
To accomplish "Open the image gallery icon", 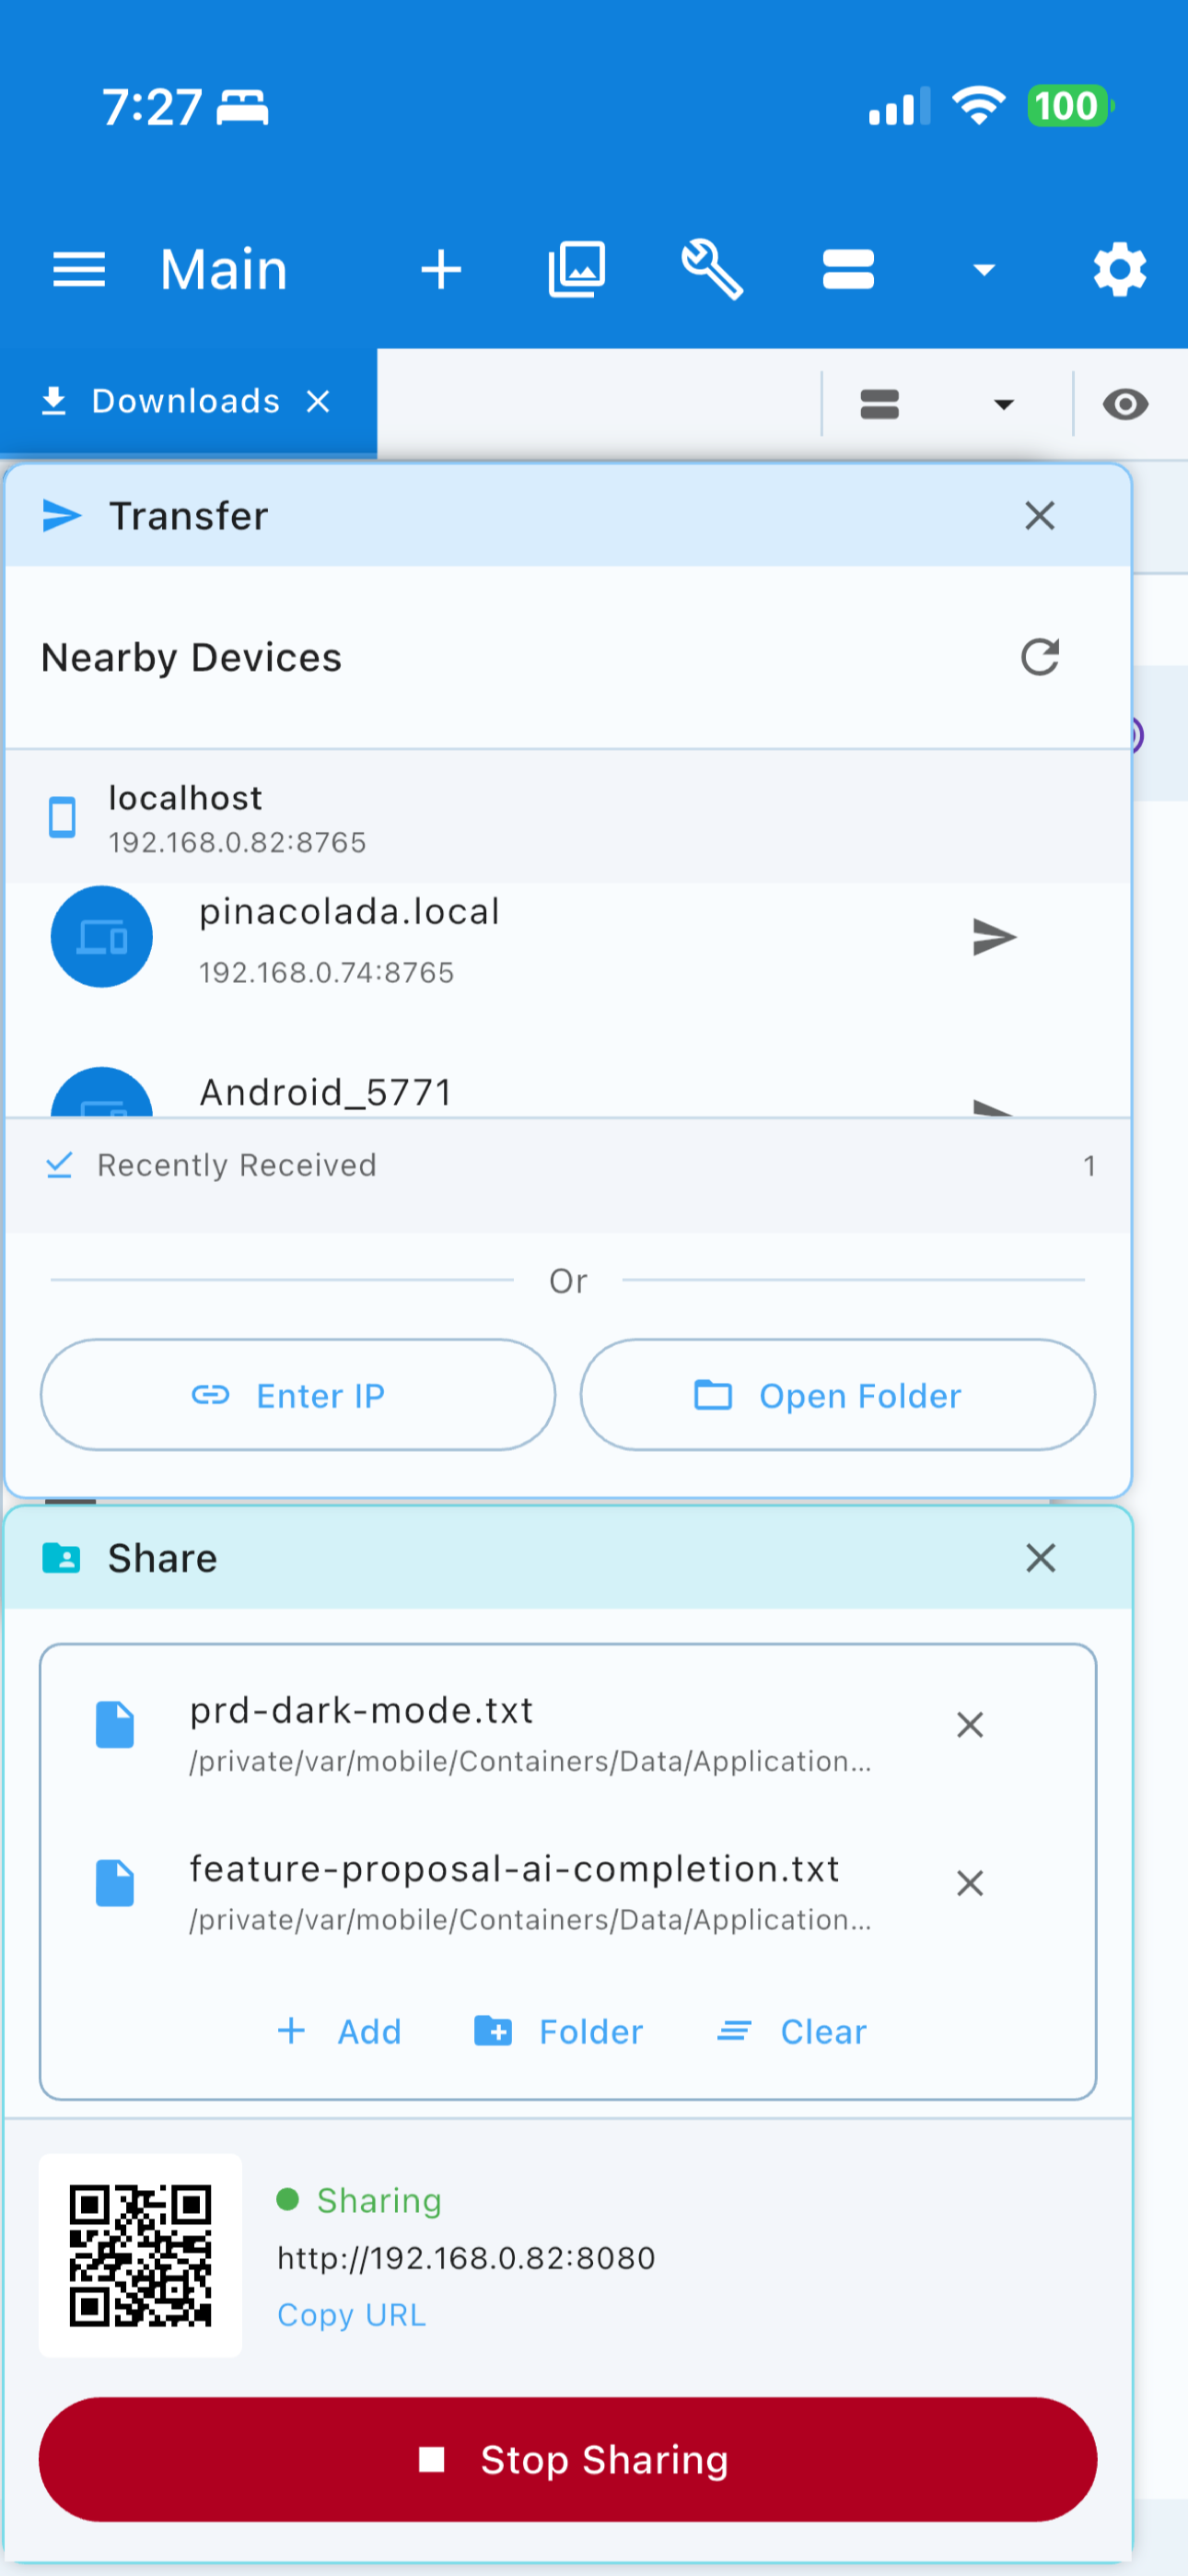I will (577, 269).
